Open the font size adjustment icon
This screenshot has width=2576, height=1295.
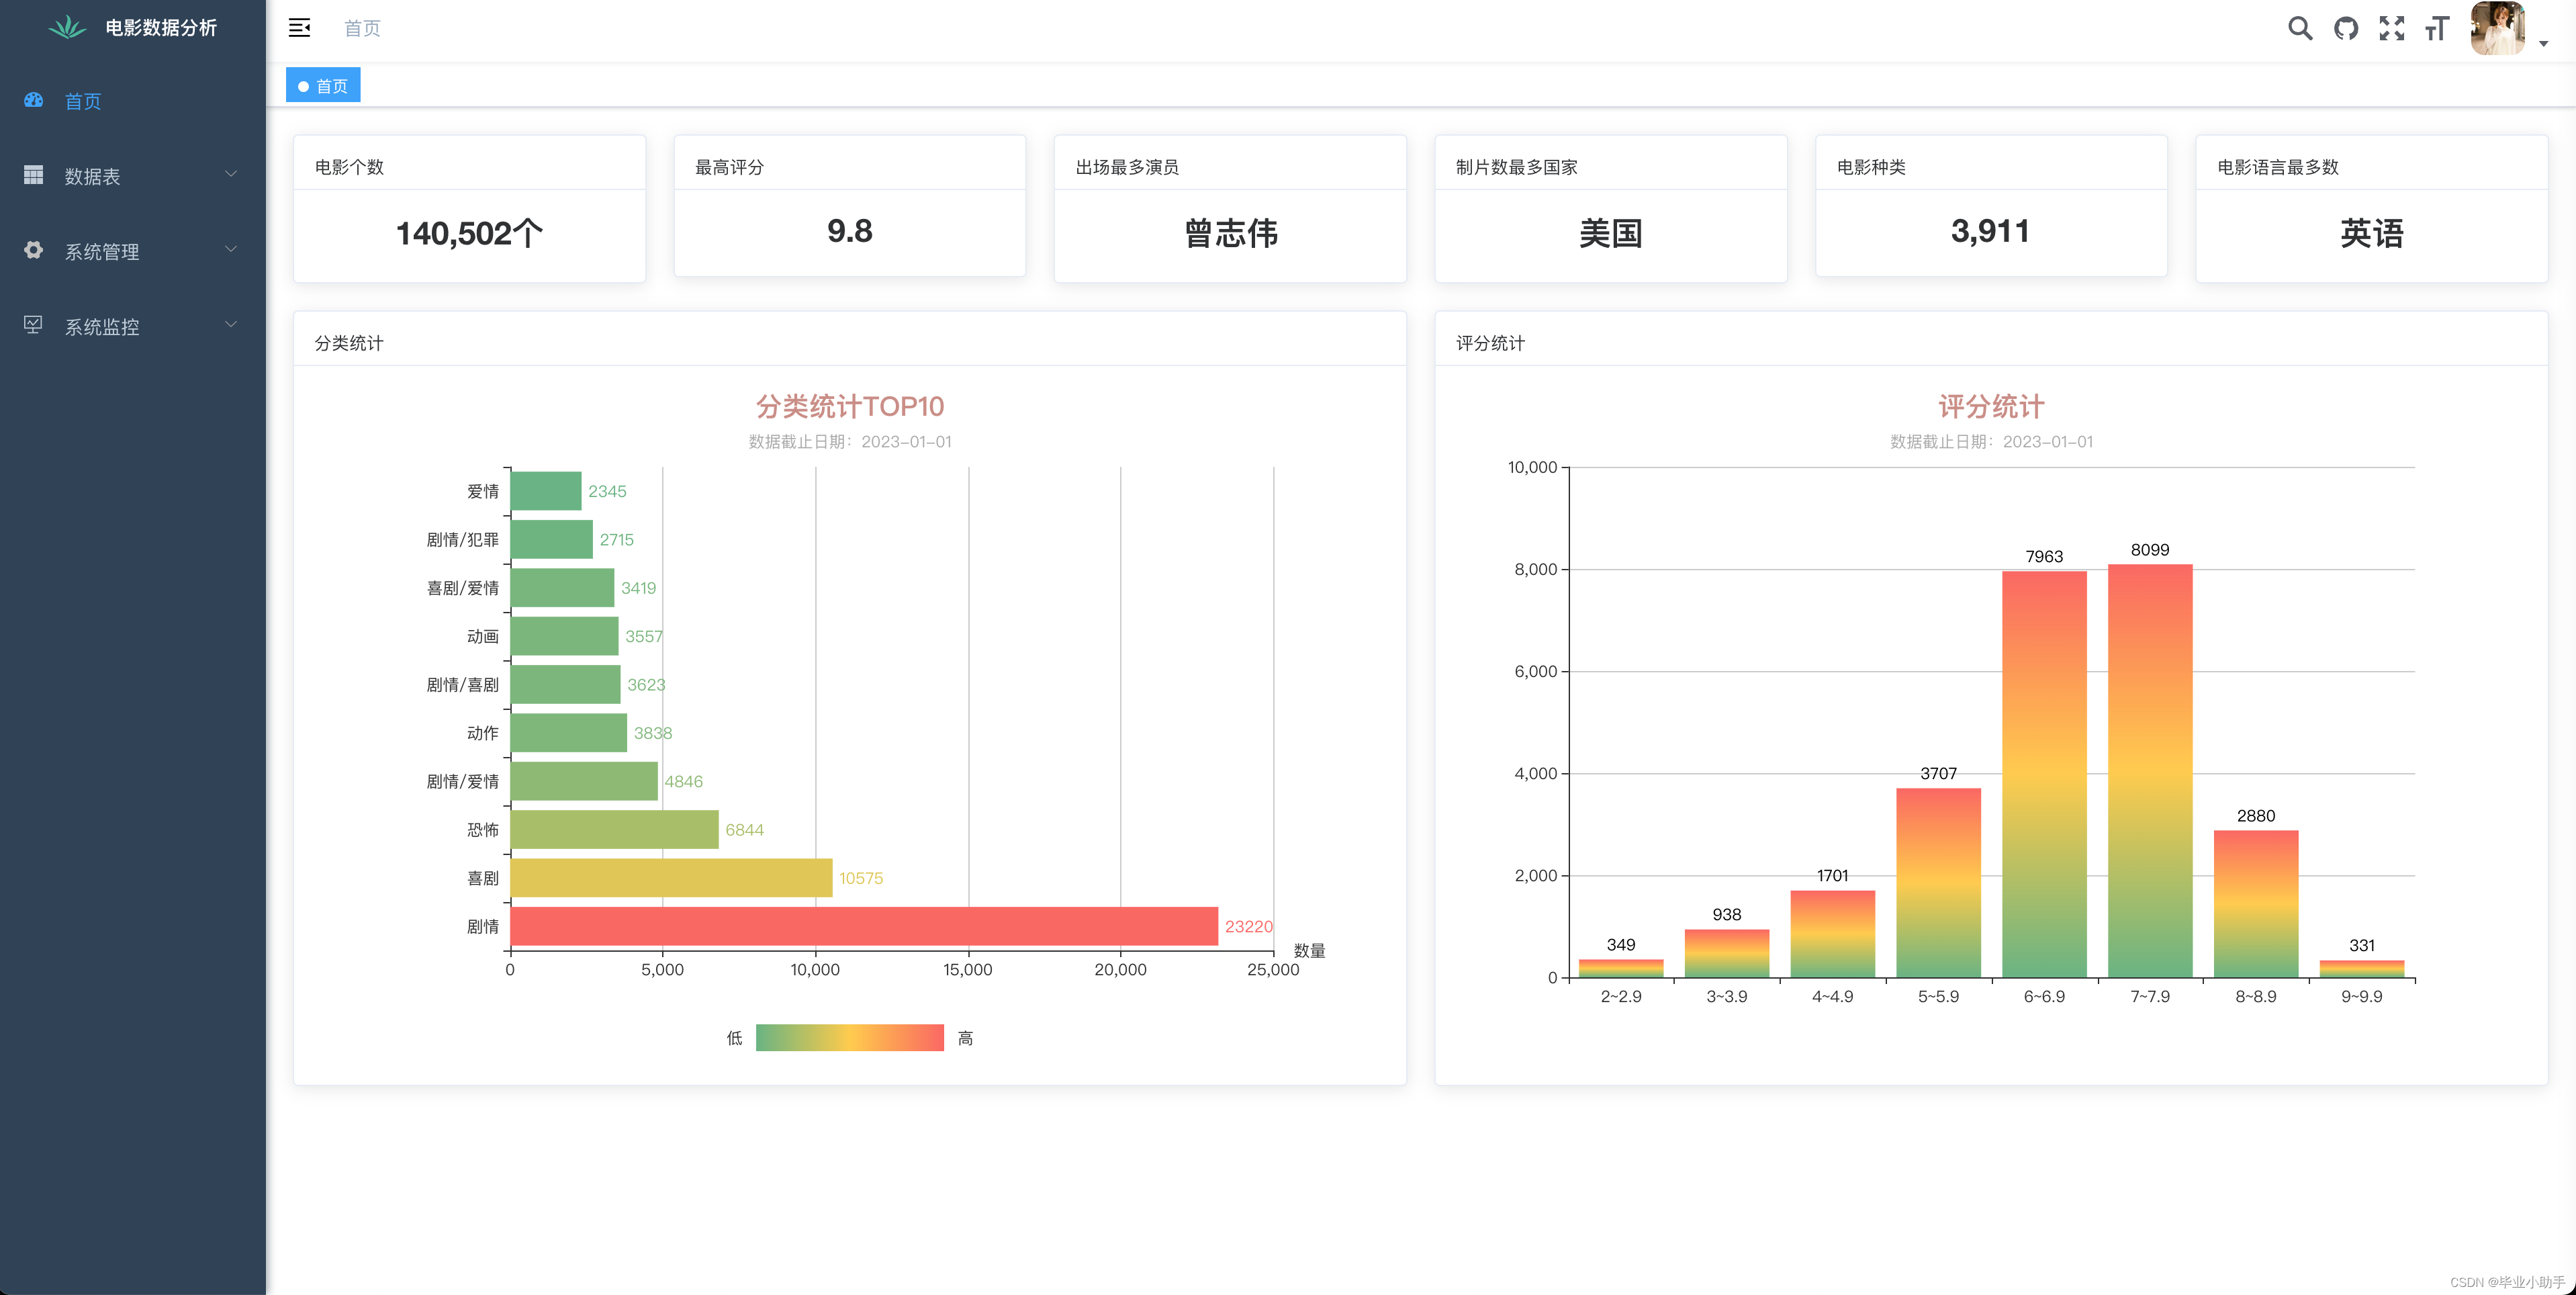tap(2437, 29)
